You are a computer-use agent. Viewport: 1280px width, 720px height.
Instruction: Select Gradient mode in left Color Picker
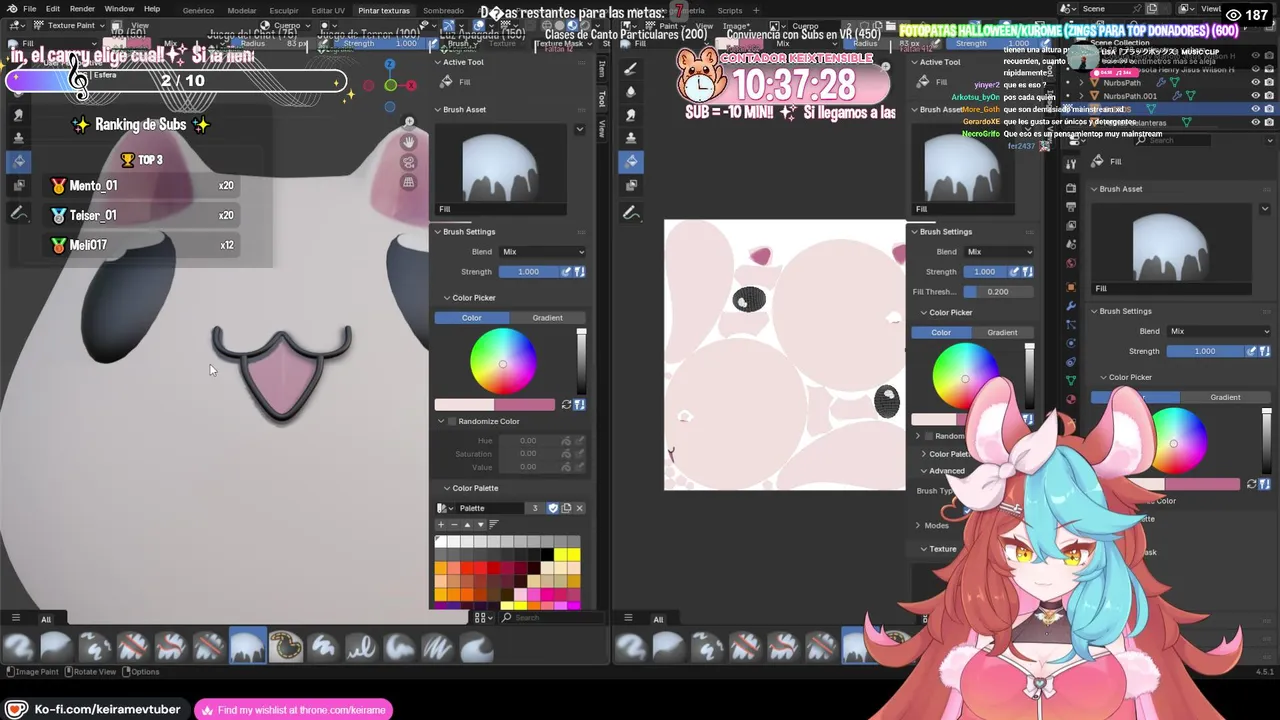click(x=547, y=318)
